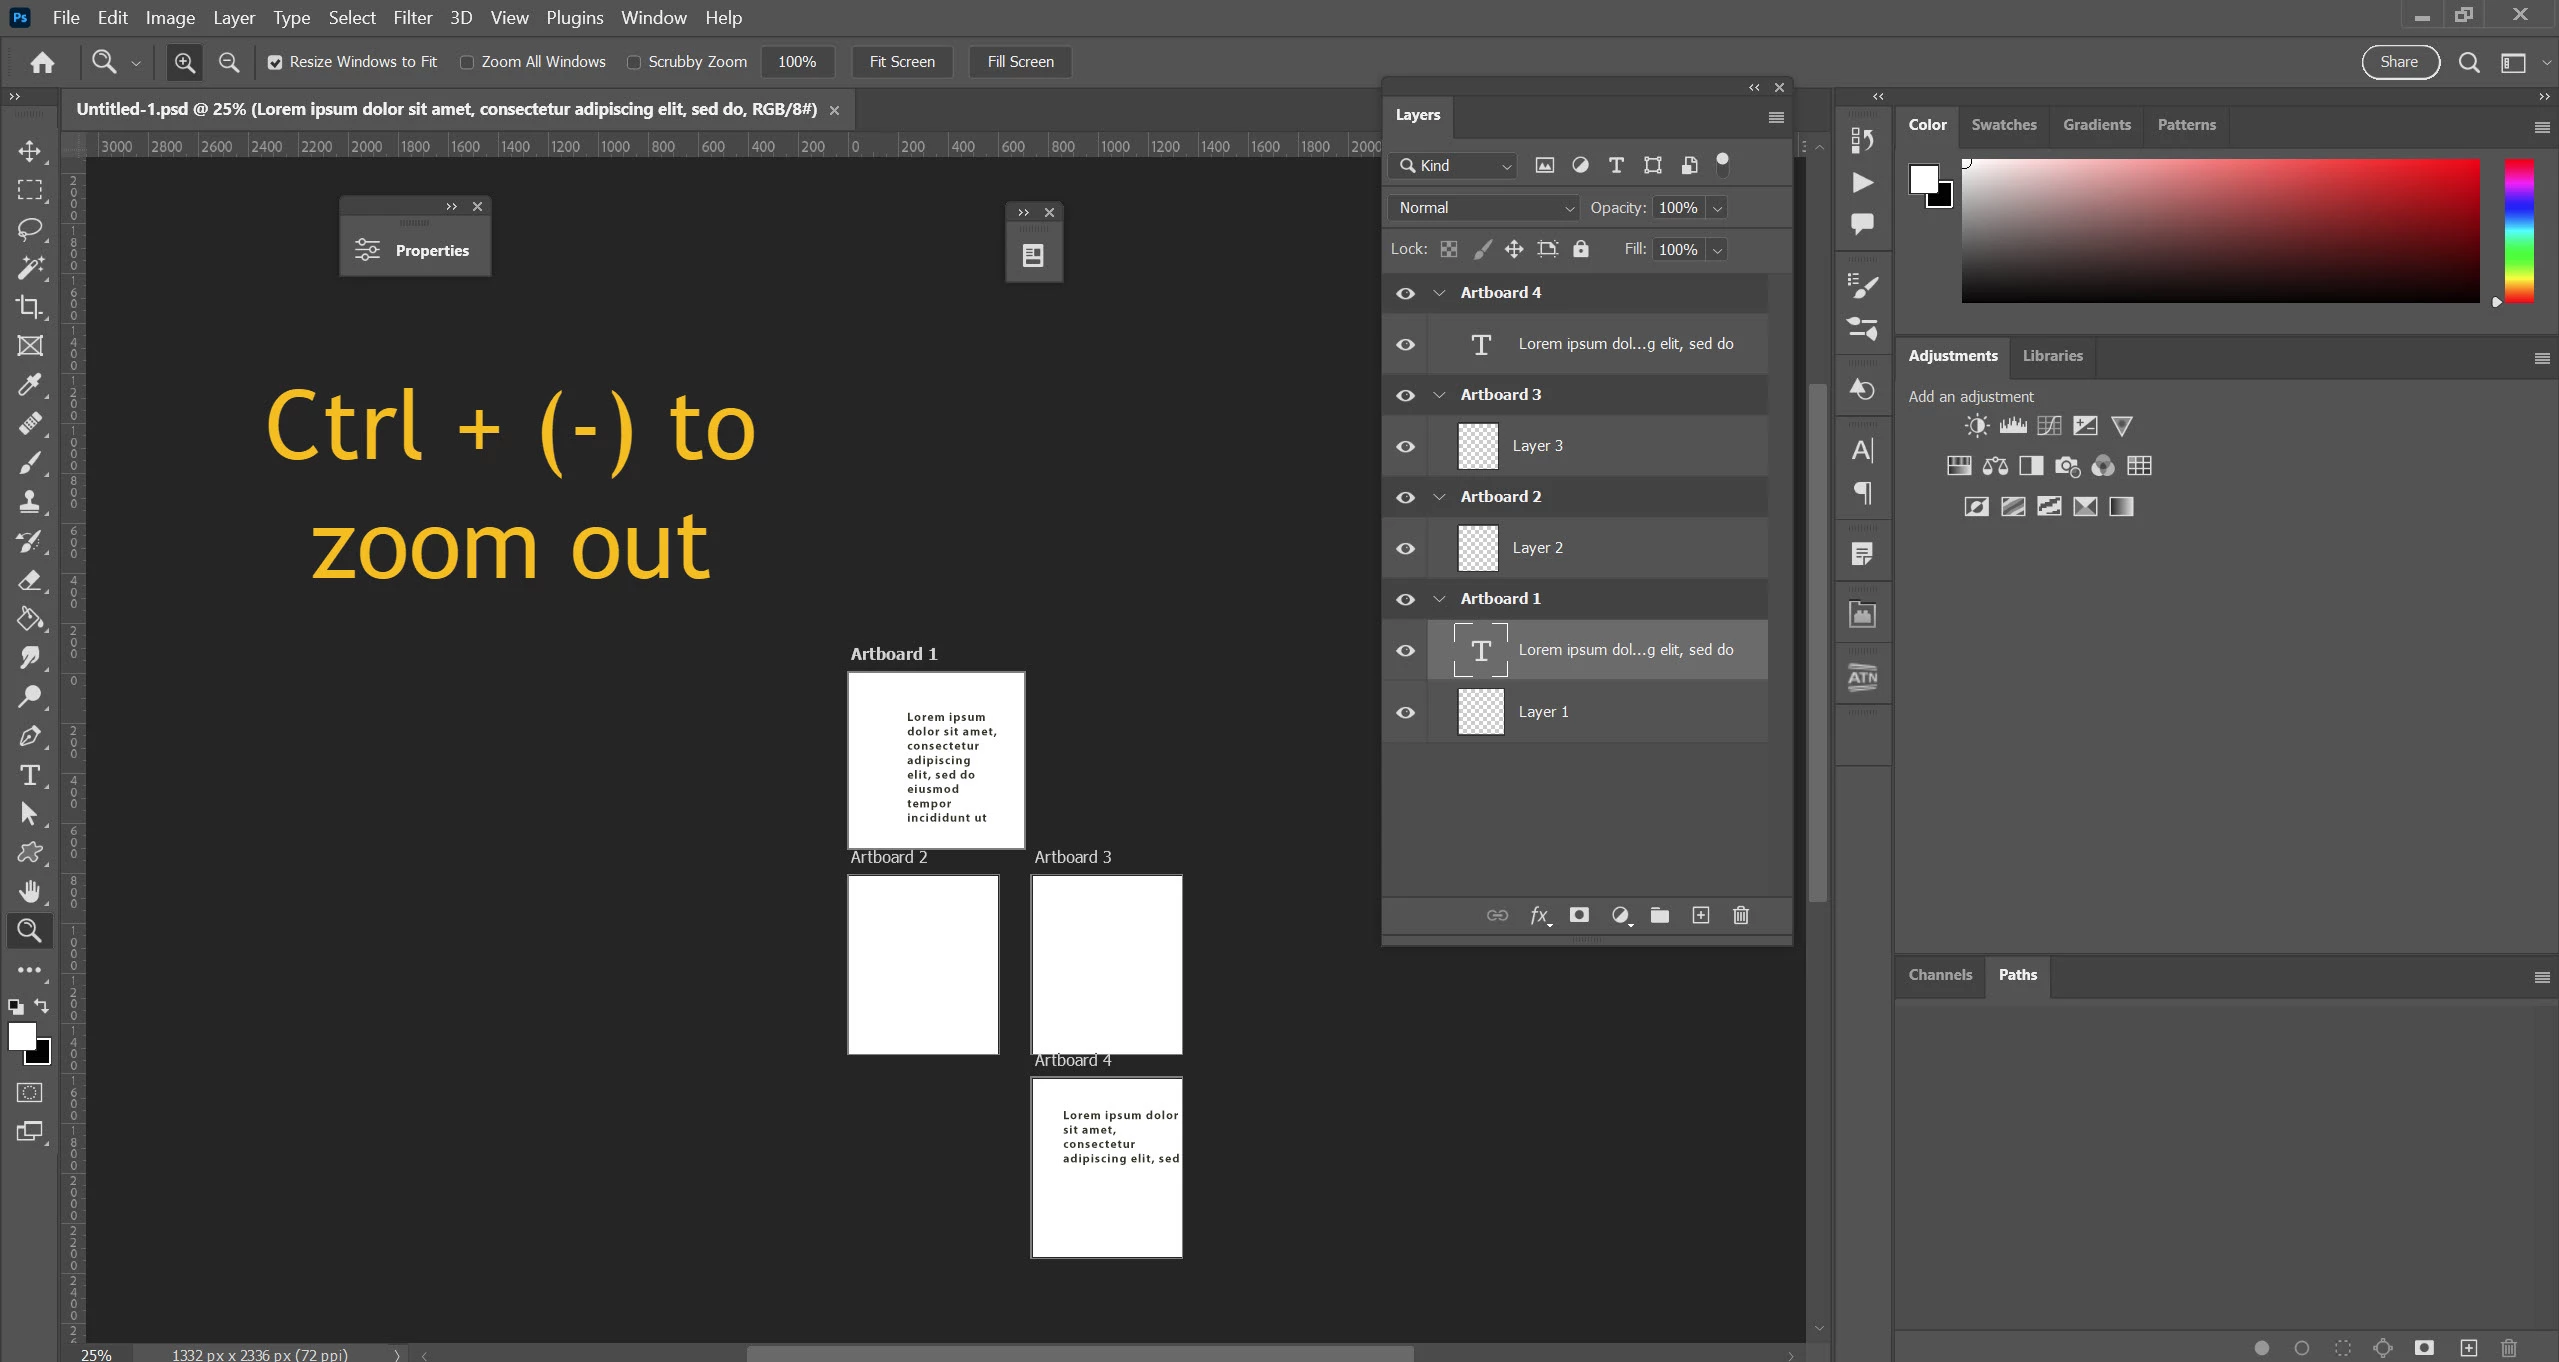Screen dimensions: 2559x1362
Task: Select the Horizontal Type tool
Action: [x=30, y=775]
